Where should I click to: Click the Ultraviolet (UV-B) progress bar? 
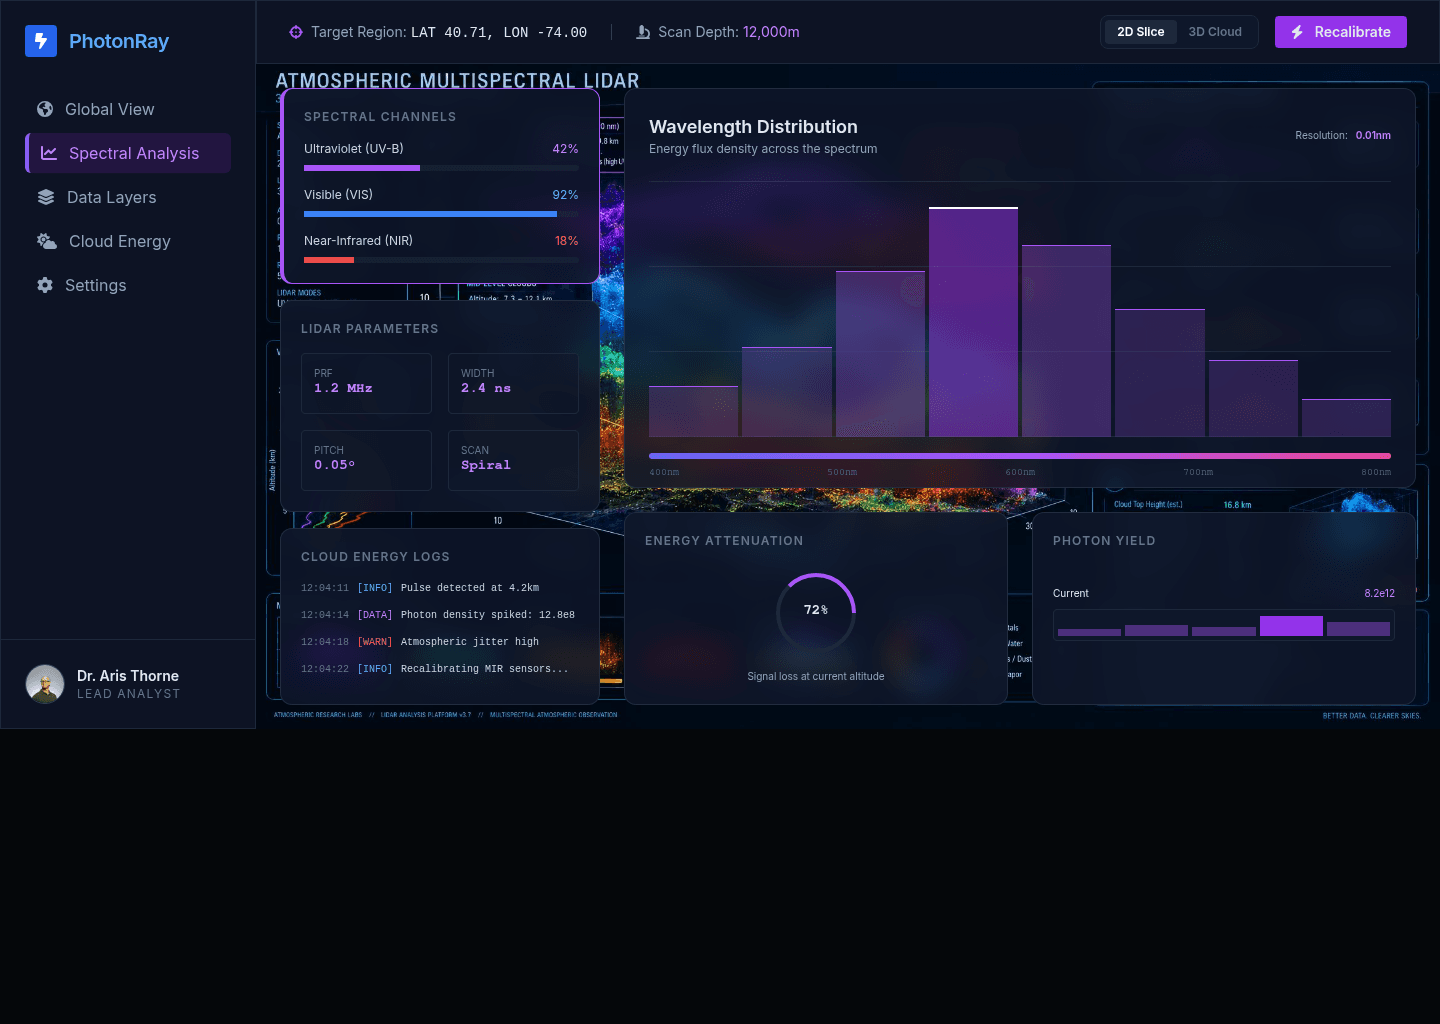tap(441, 168)
